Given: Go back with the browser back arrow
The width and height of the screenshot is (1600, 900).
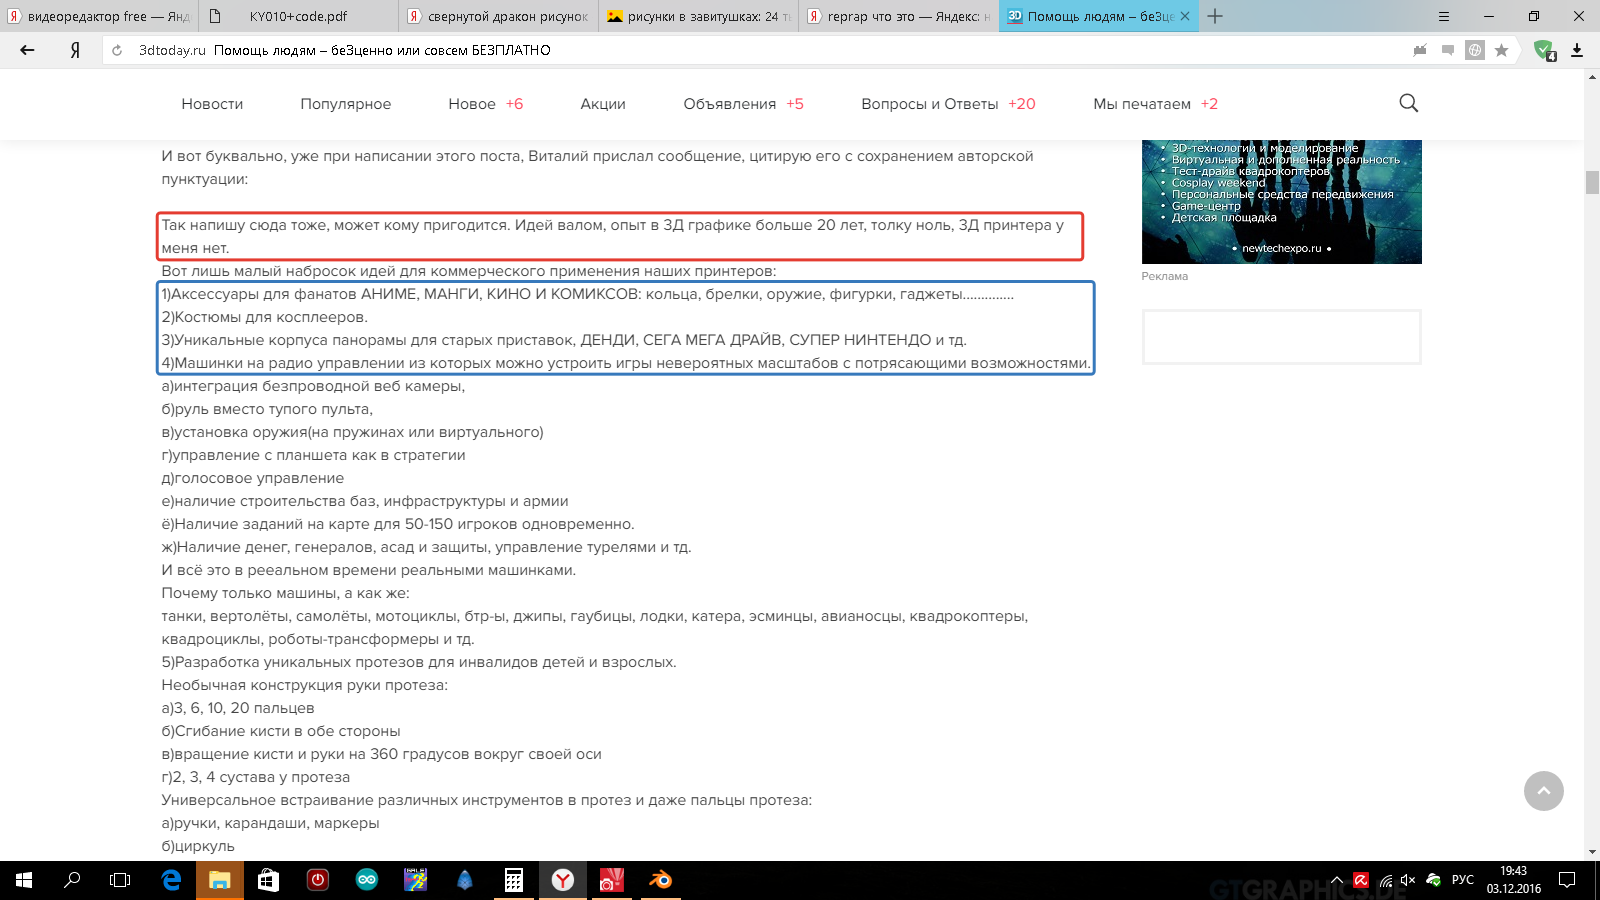Looking at the screenshot, I should point(27,50).
